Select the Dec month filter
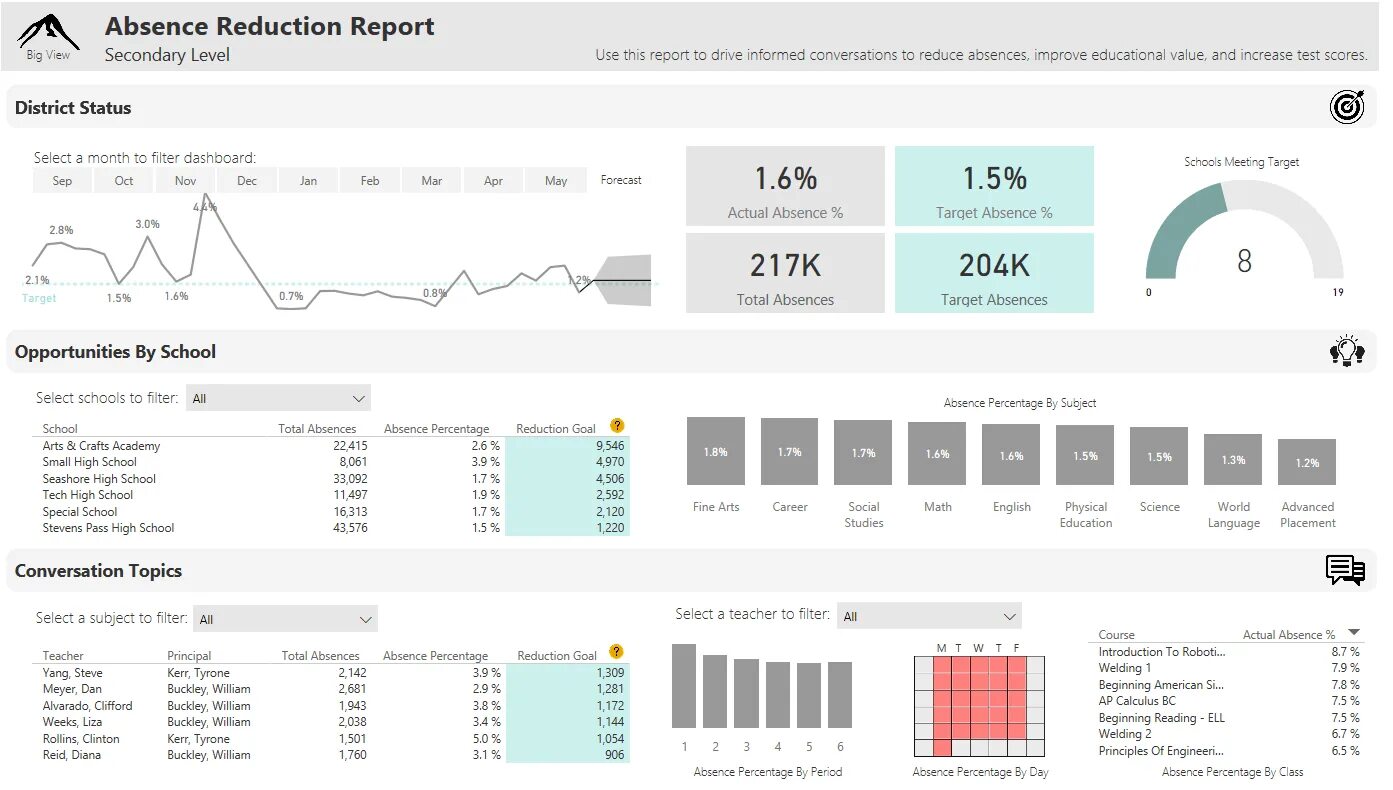The height and width of the screenshot is (790, 1393). click(x=247, y=181)
